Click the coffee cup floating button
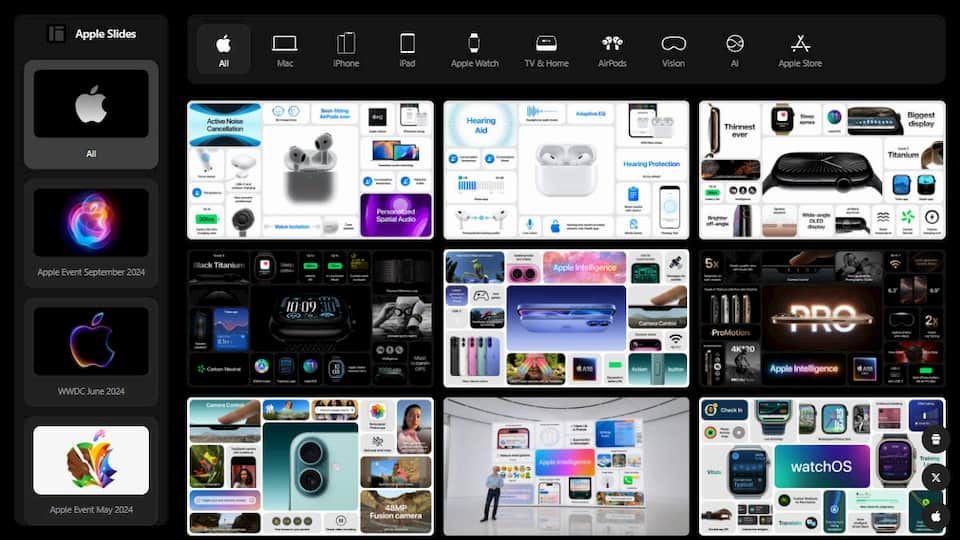The width and height of the screenshot is (960, 540). (936, 439)
